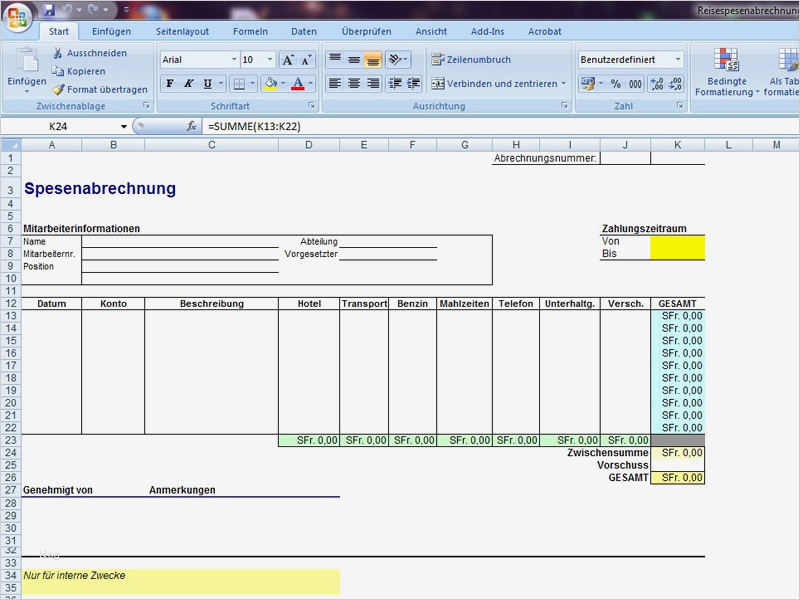
Task: Toggle italic formatting (K)
Action: [189, 84]
